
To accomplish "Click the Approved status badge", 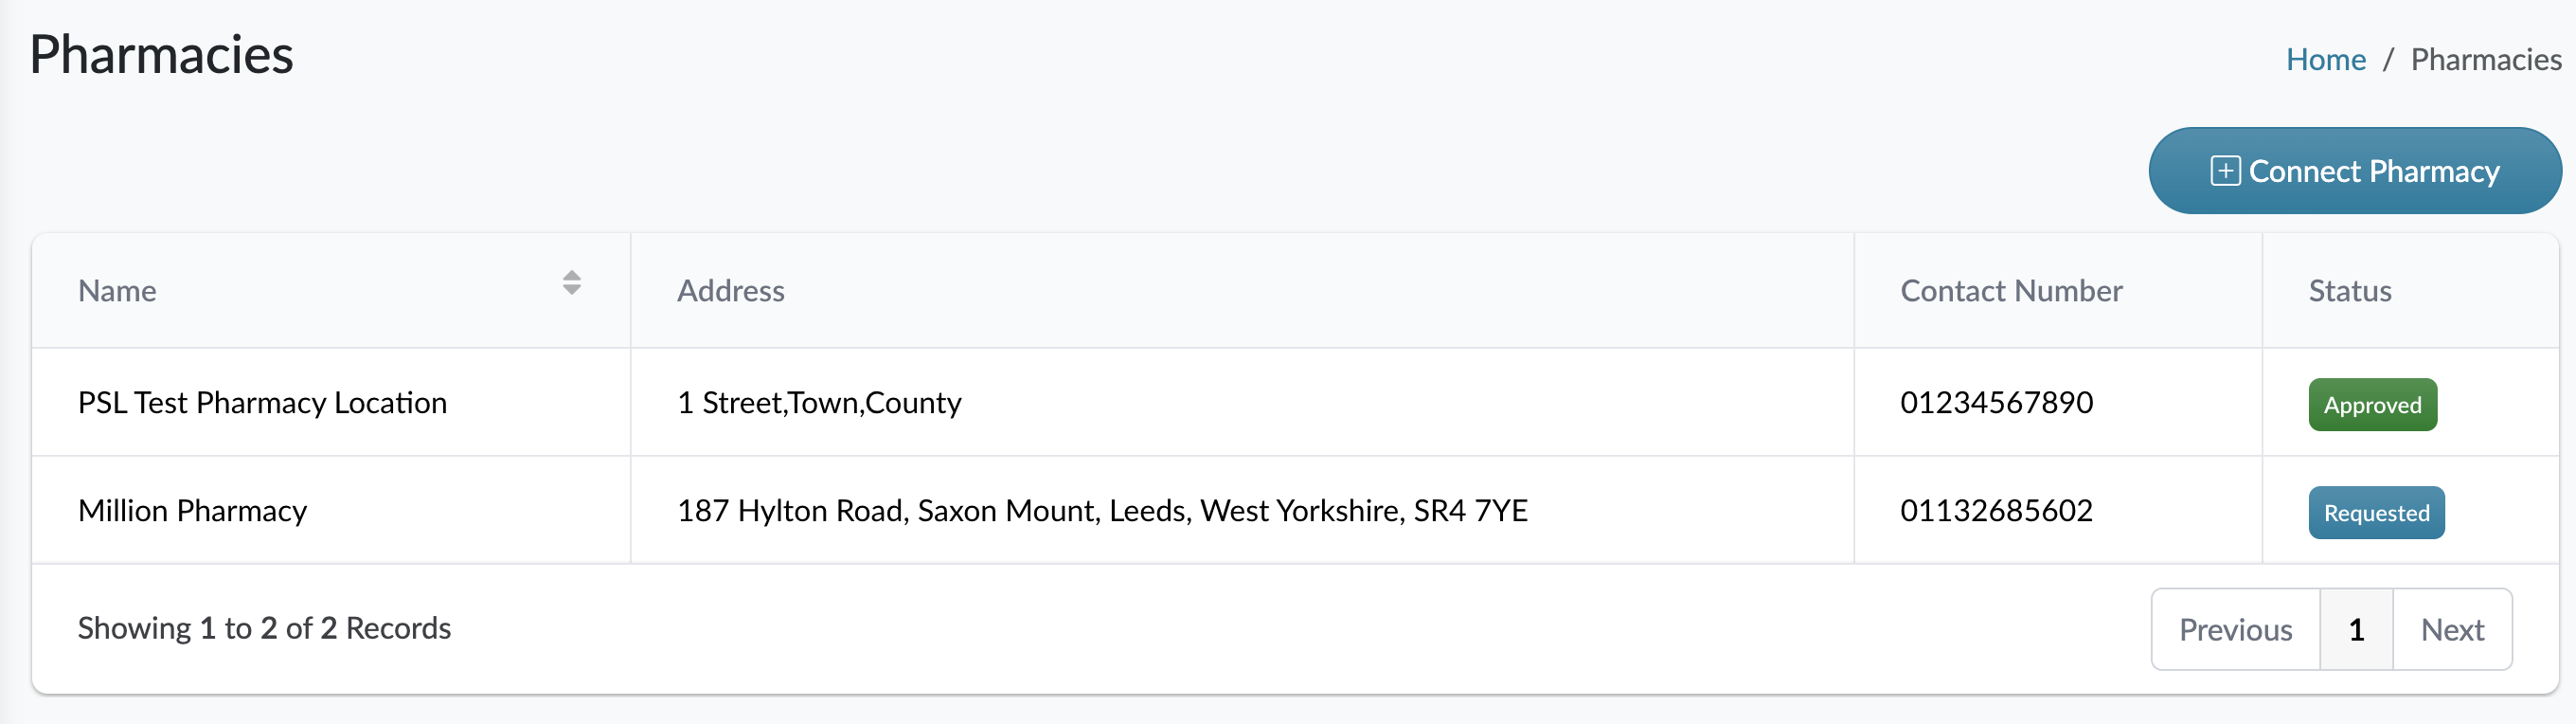I will pos(2371,405).
